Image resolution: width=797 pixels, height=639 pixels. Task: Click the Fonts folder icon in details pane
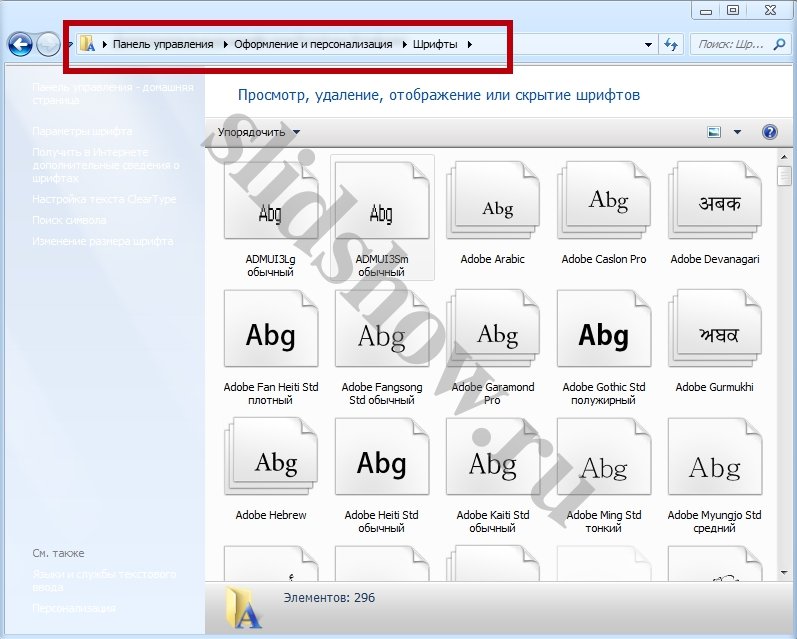(244, 607)
